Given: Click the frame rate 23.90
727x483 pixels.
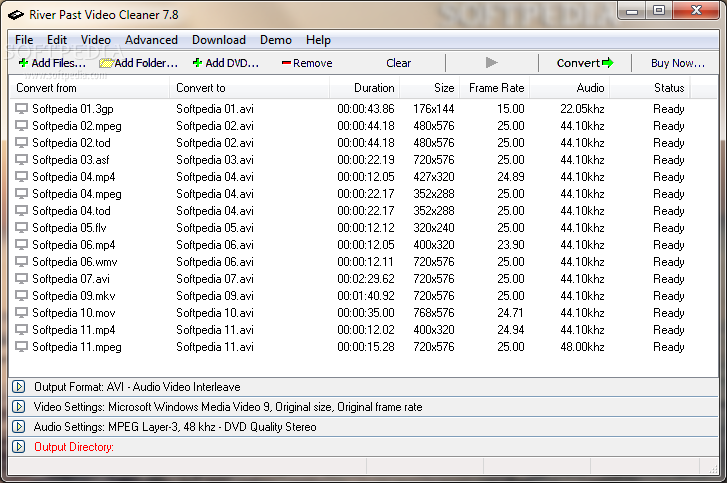Looking at the screenshot, I should (511, 245).
